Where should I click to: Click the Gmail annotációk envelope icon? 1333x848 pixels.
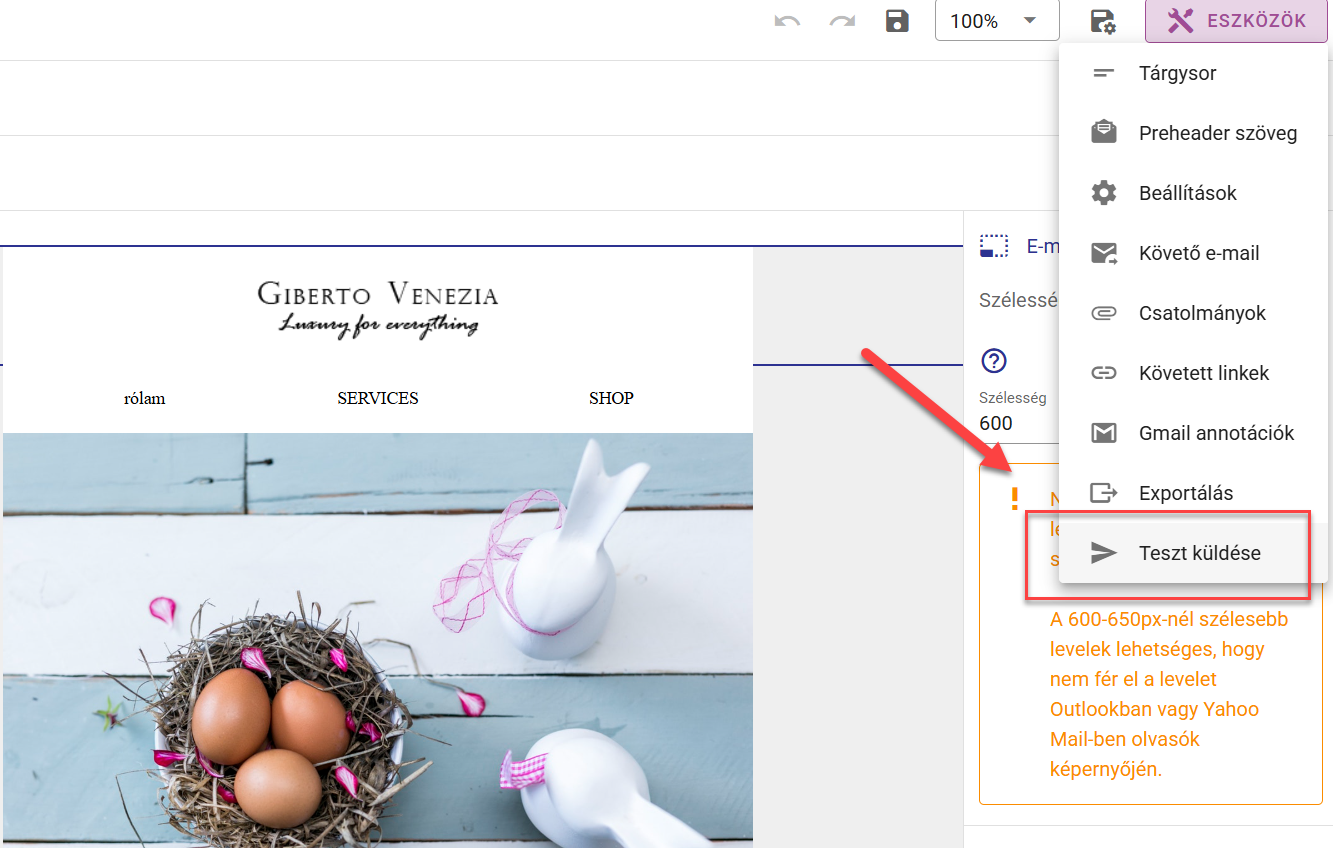click(1103, 433)
